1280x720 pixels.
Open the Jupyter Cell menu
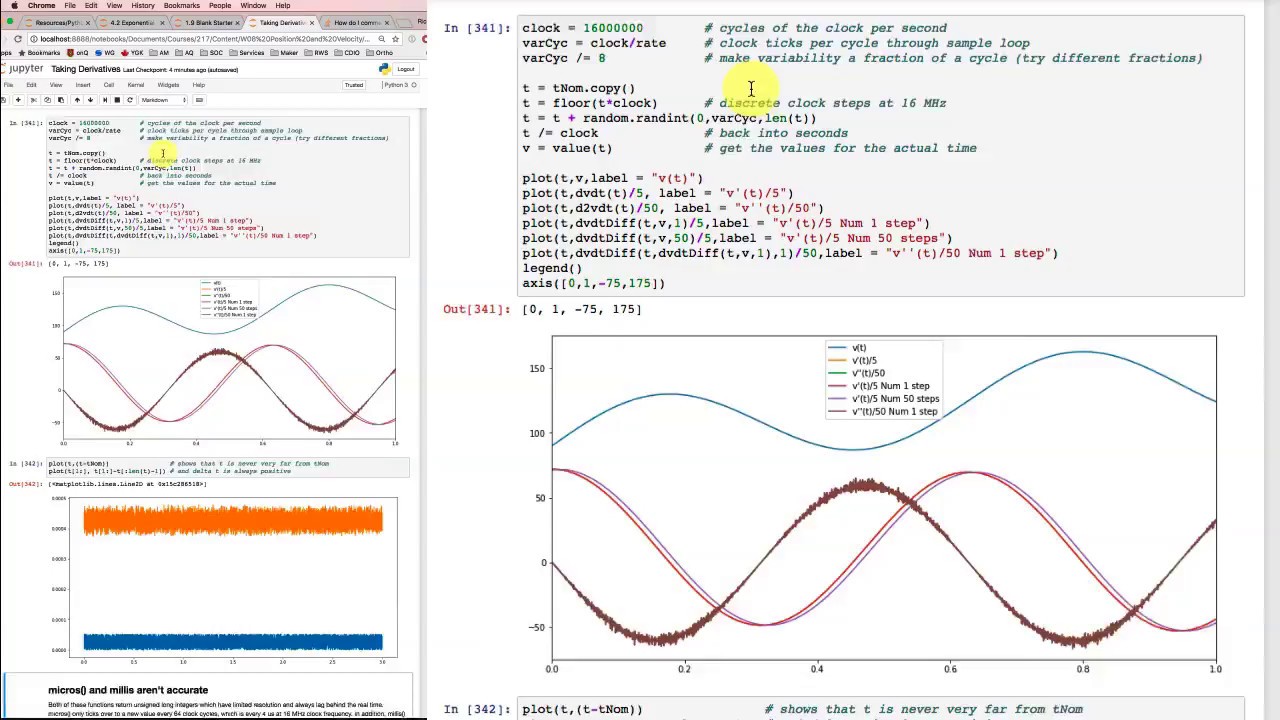(x=110, y=85)
